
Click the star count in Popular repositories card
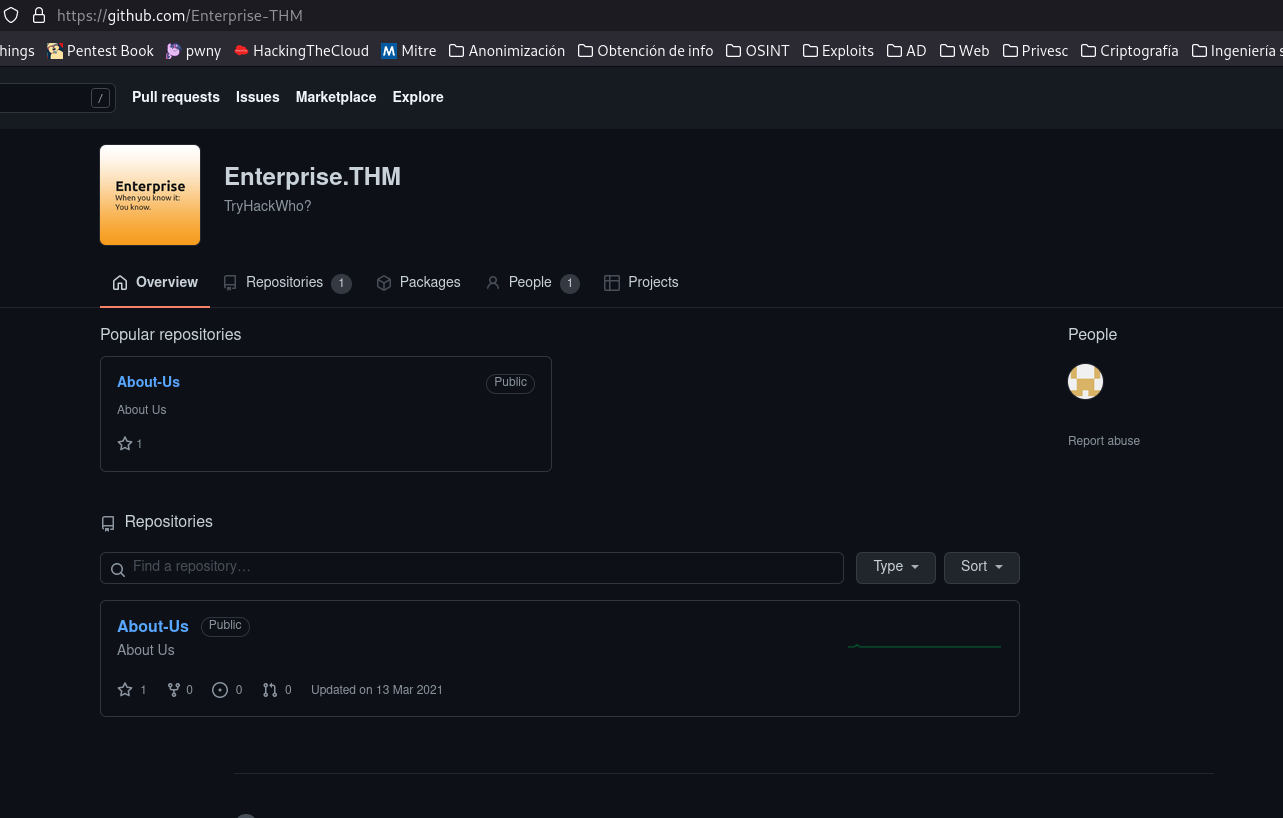point(130,443)
